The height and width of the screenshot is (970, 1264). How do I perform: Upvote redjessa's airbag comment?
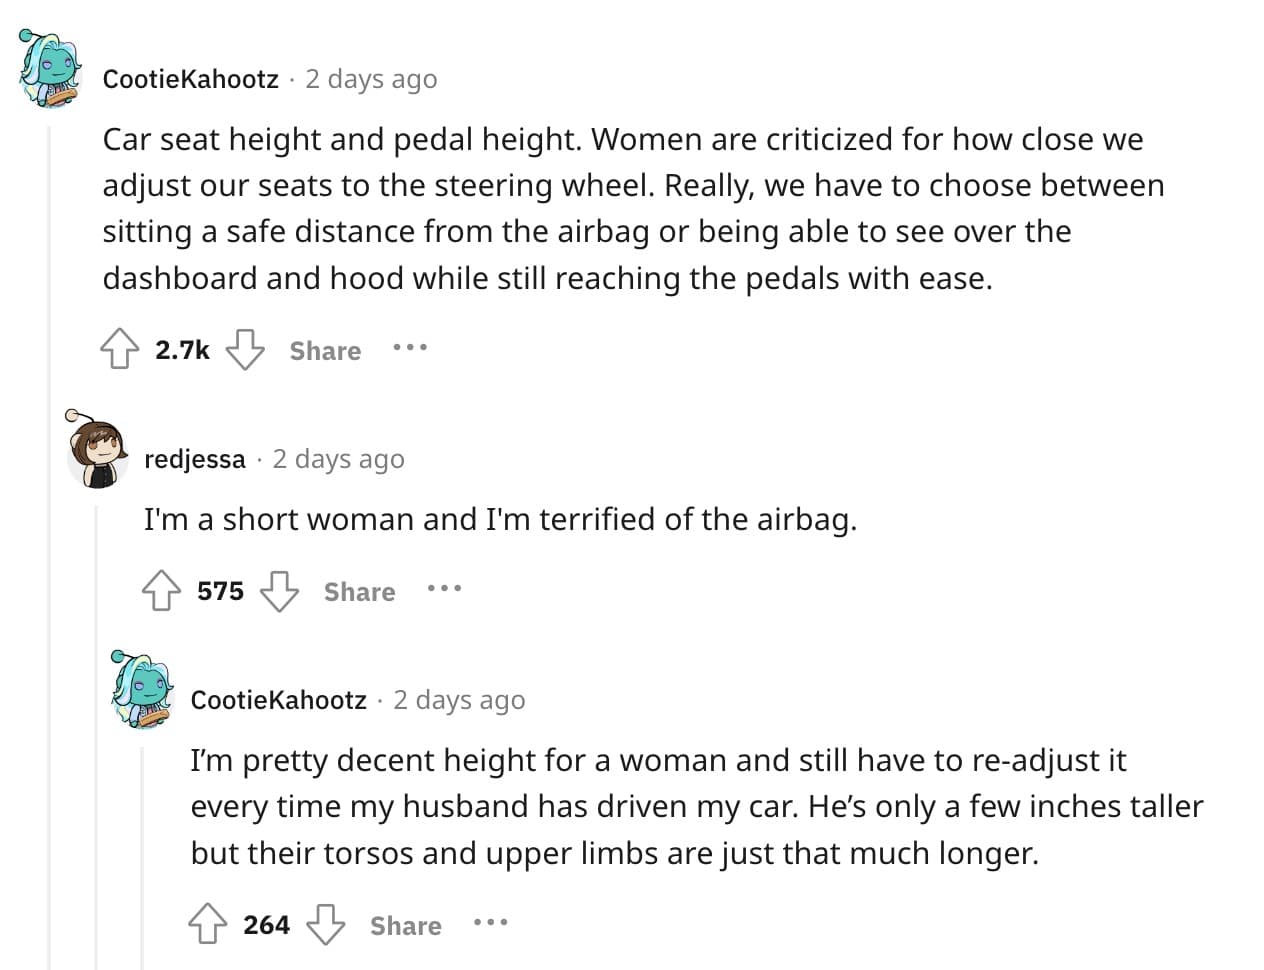(x=161, y=590)
